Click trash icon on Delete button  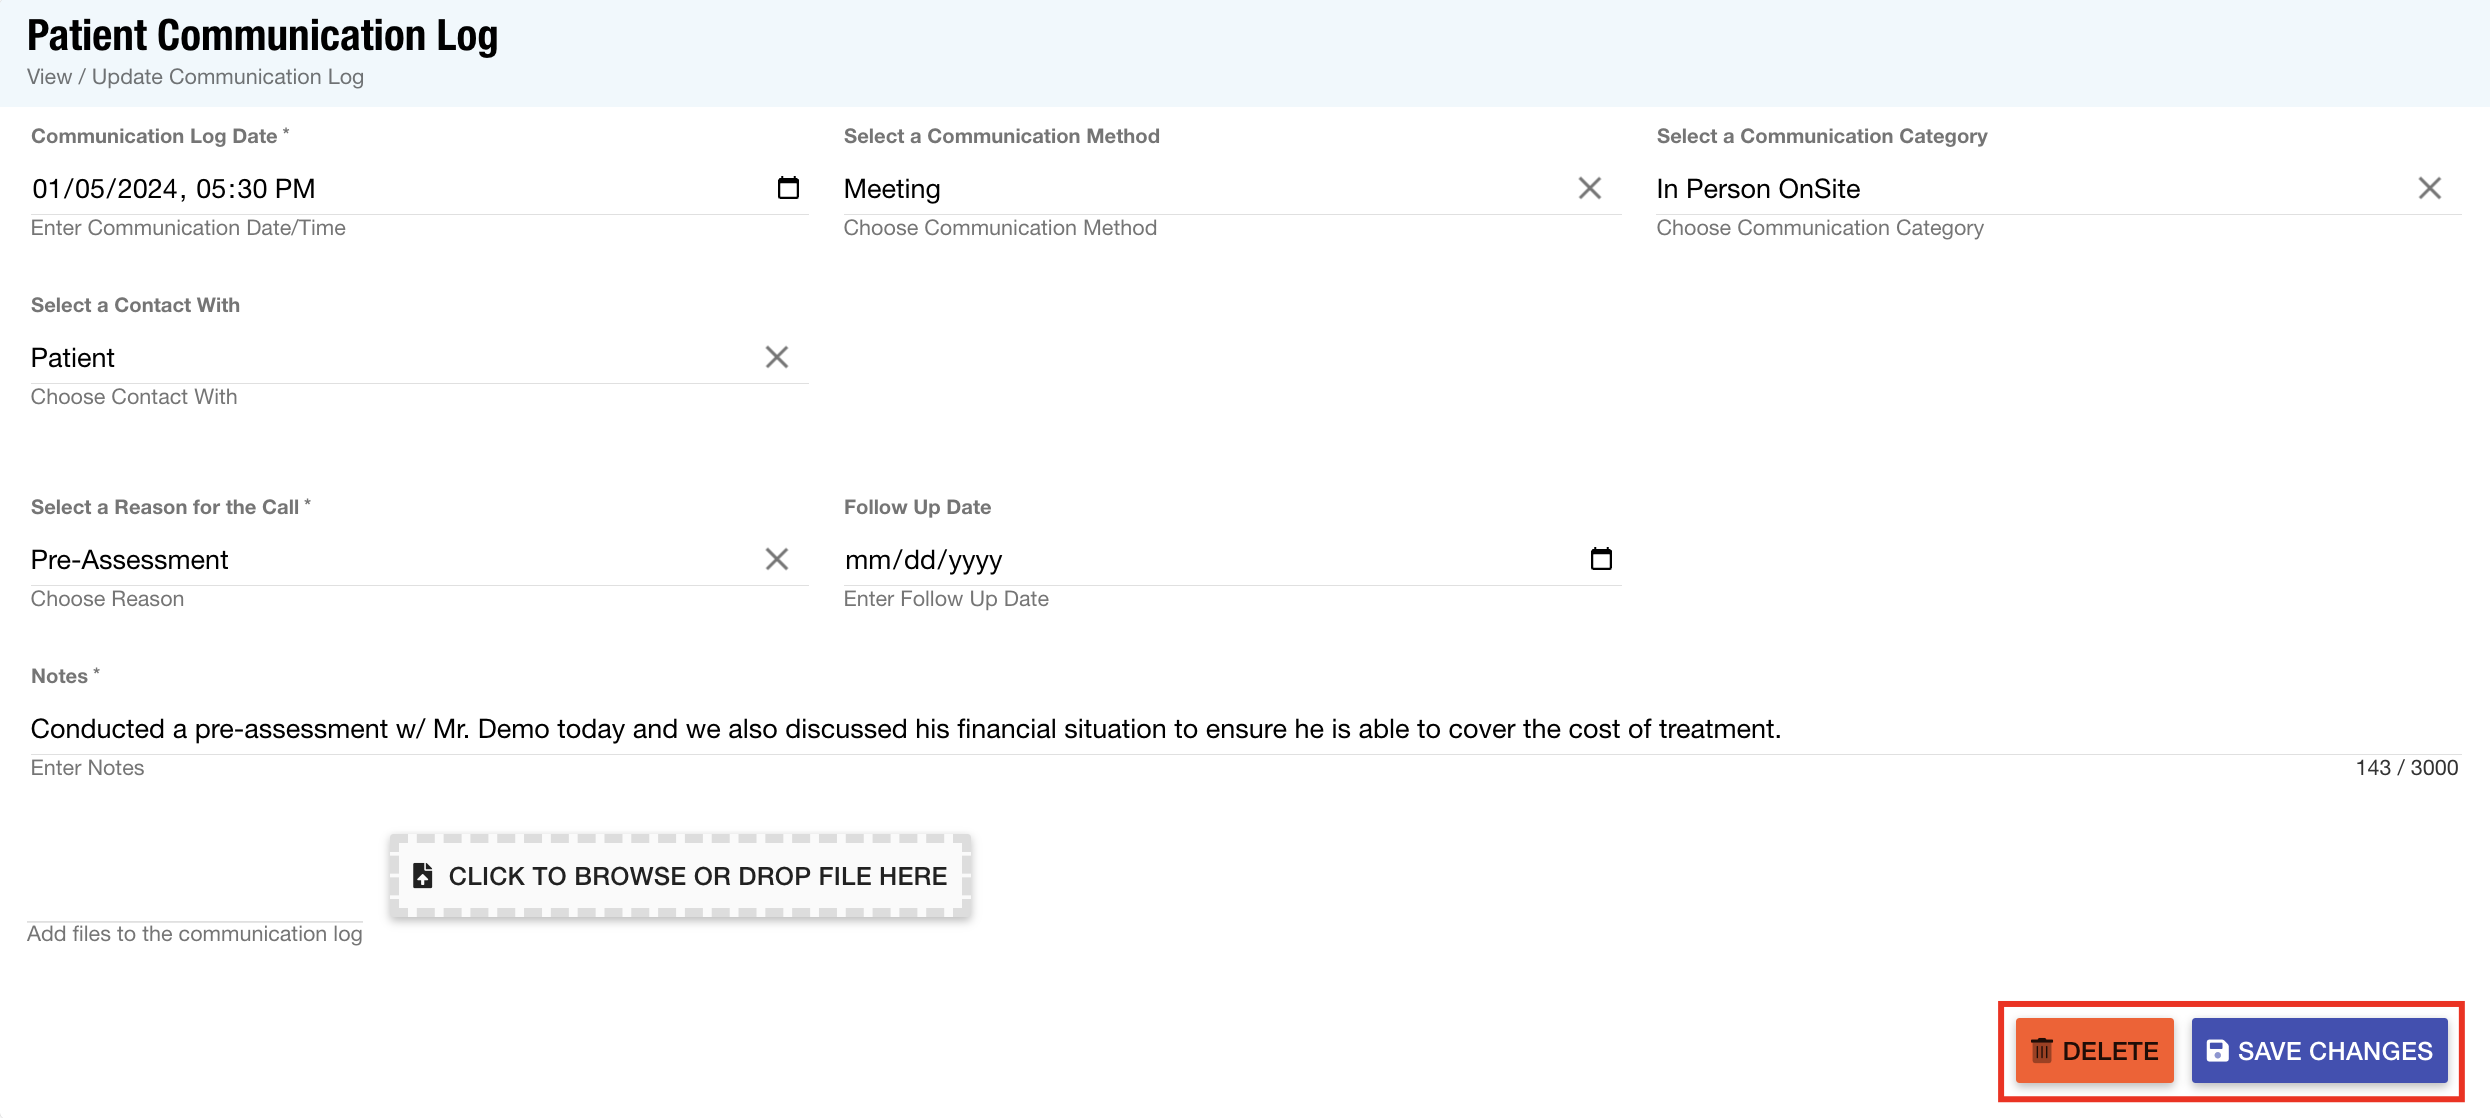pos(2042,1051)
